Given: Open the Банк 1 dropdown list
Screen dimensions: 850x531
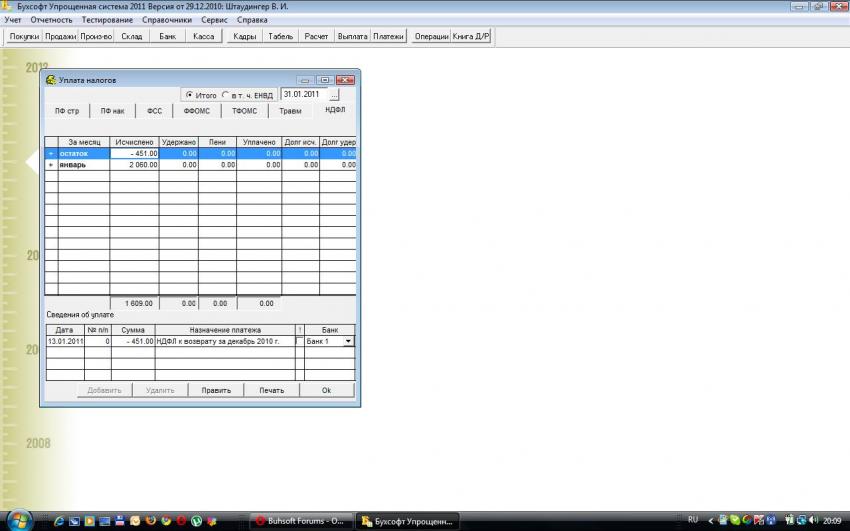Looking at the screenshot, I should point(348,342).
